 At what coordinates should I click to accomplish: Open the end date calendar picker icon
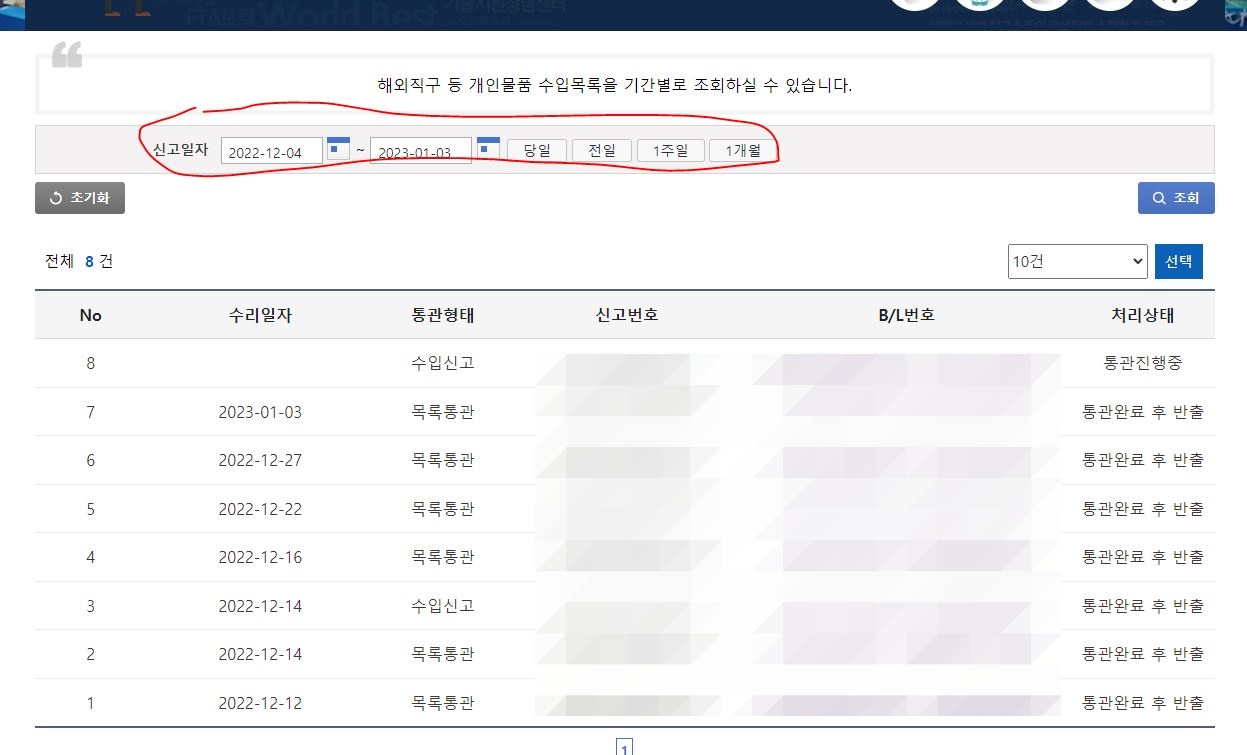488,147
